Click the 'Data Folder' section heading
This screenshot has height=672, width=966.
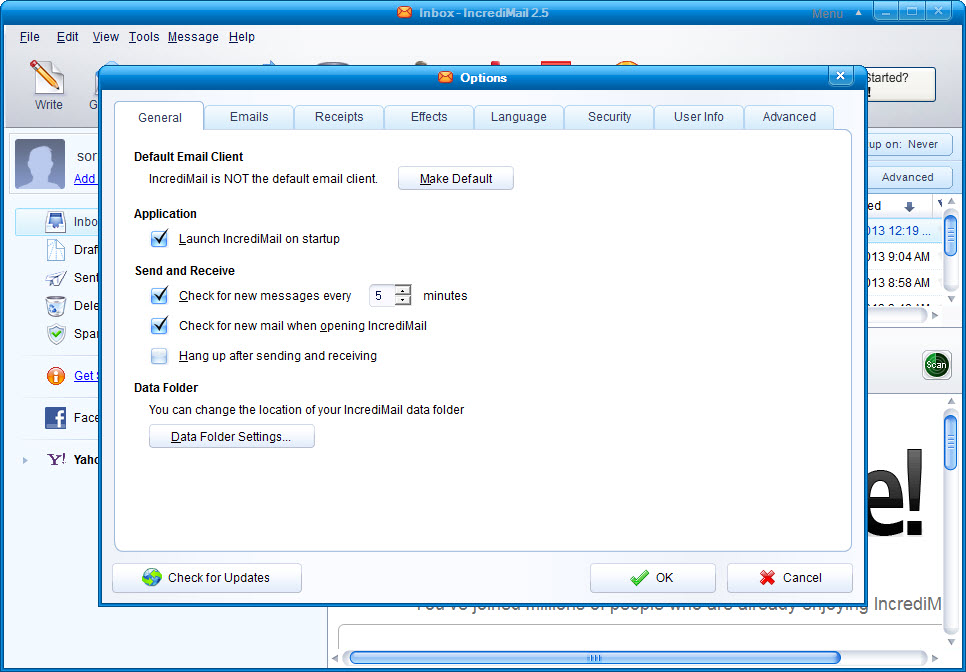[166, 387]
